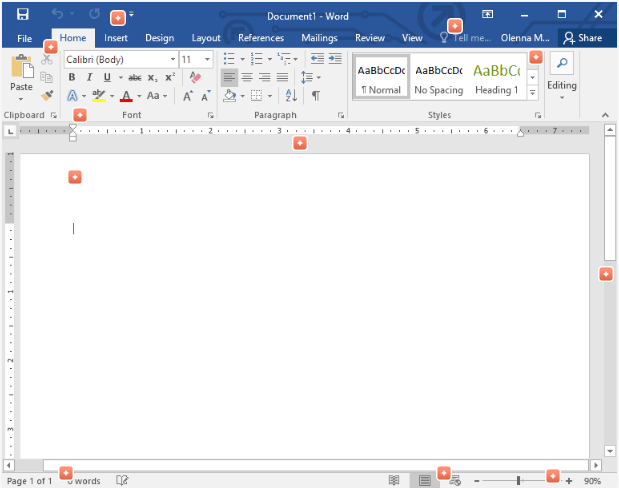Click the tab selector at ruler corner

point(10,131)
